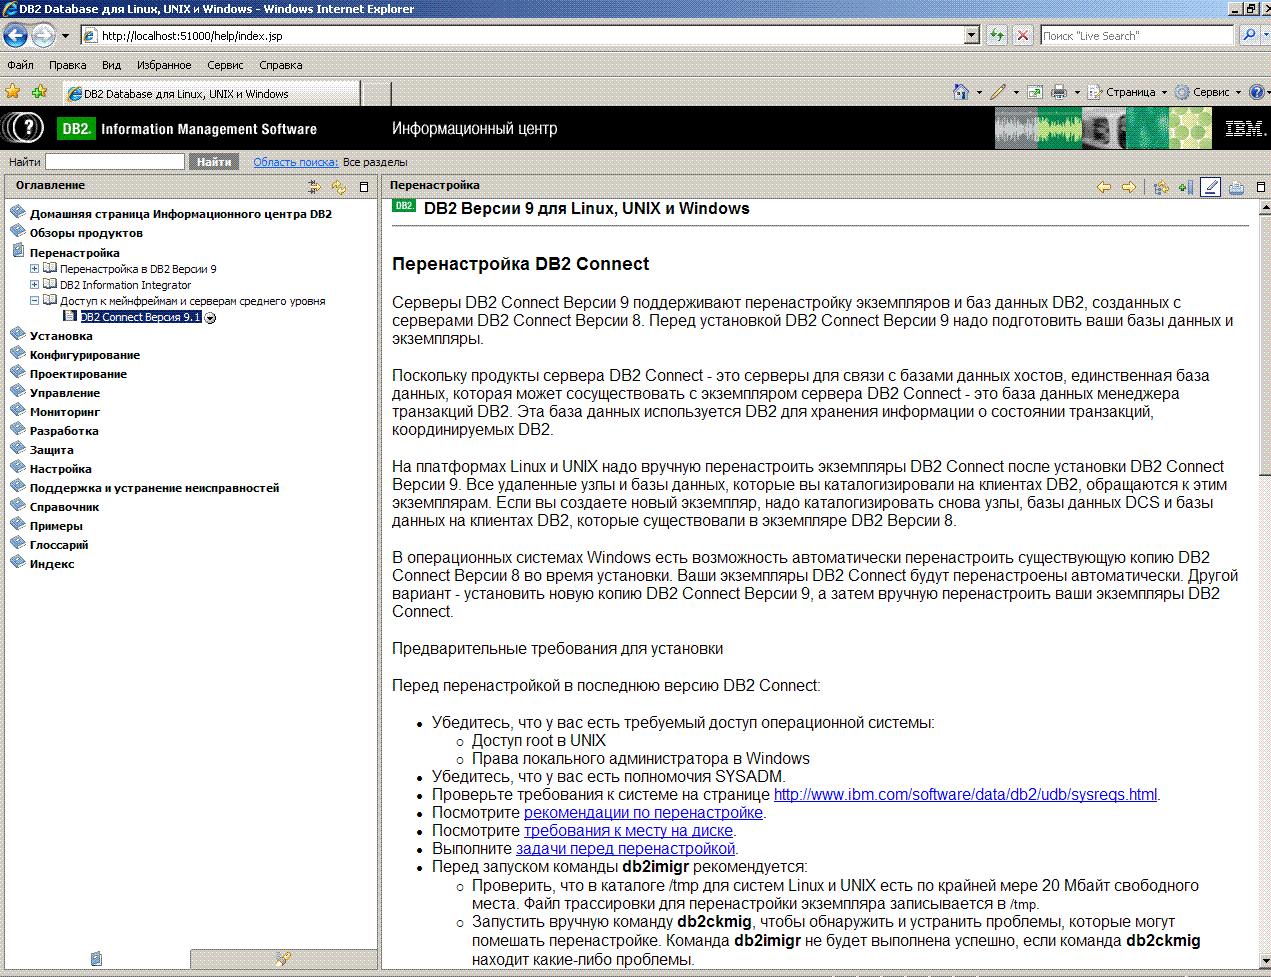This screenshot has height=977, width=1271.
Task: Click the sync/refresh icon in Оглавление header
Action: (x=339, y=187)
